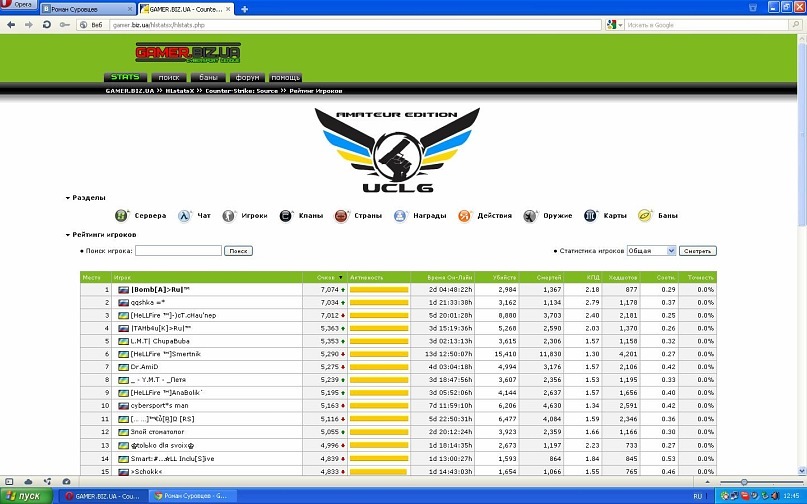Open the closed tabs trash icon

tap(752, 7)
